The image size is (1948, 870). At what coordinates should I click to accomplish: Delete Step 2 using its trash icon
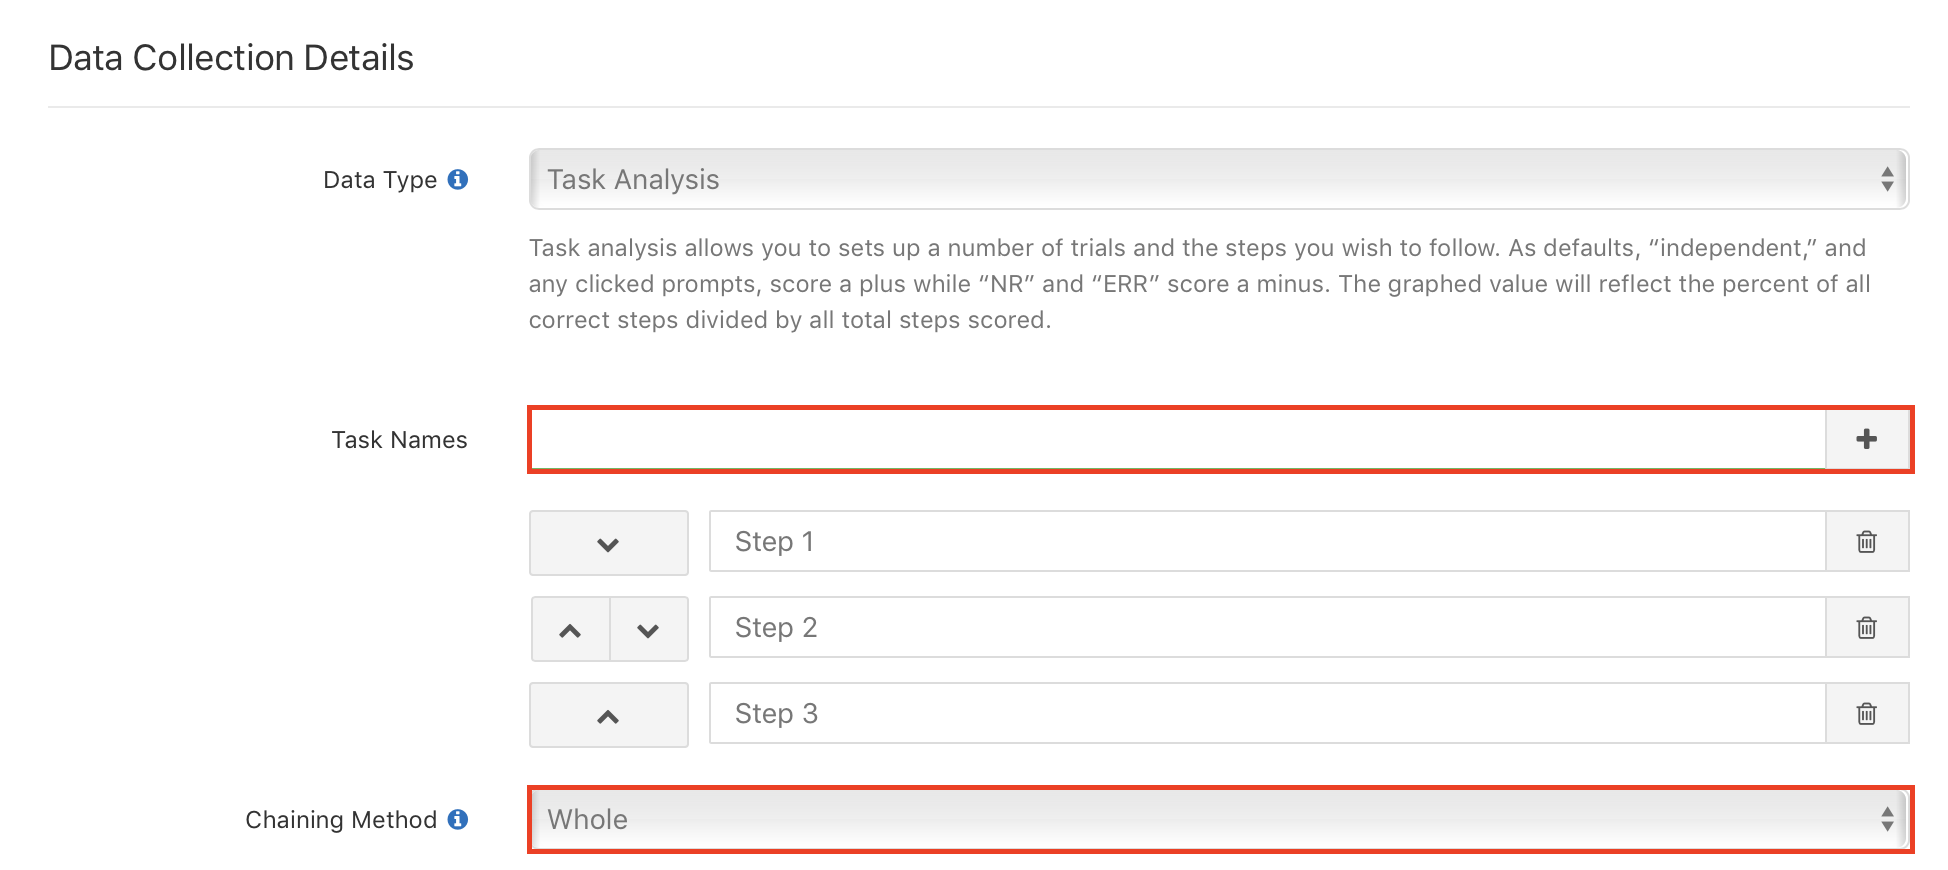pos(1868,627)
